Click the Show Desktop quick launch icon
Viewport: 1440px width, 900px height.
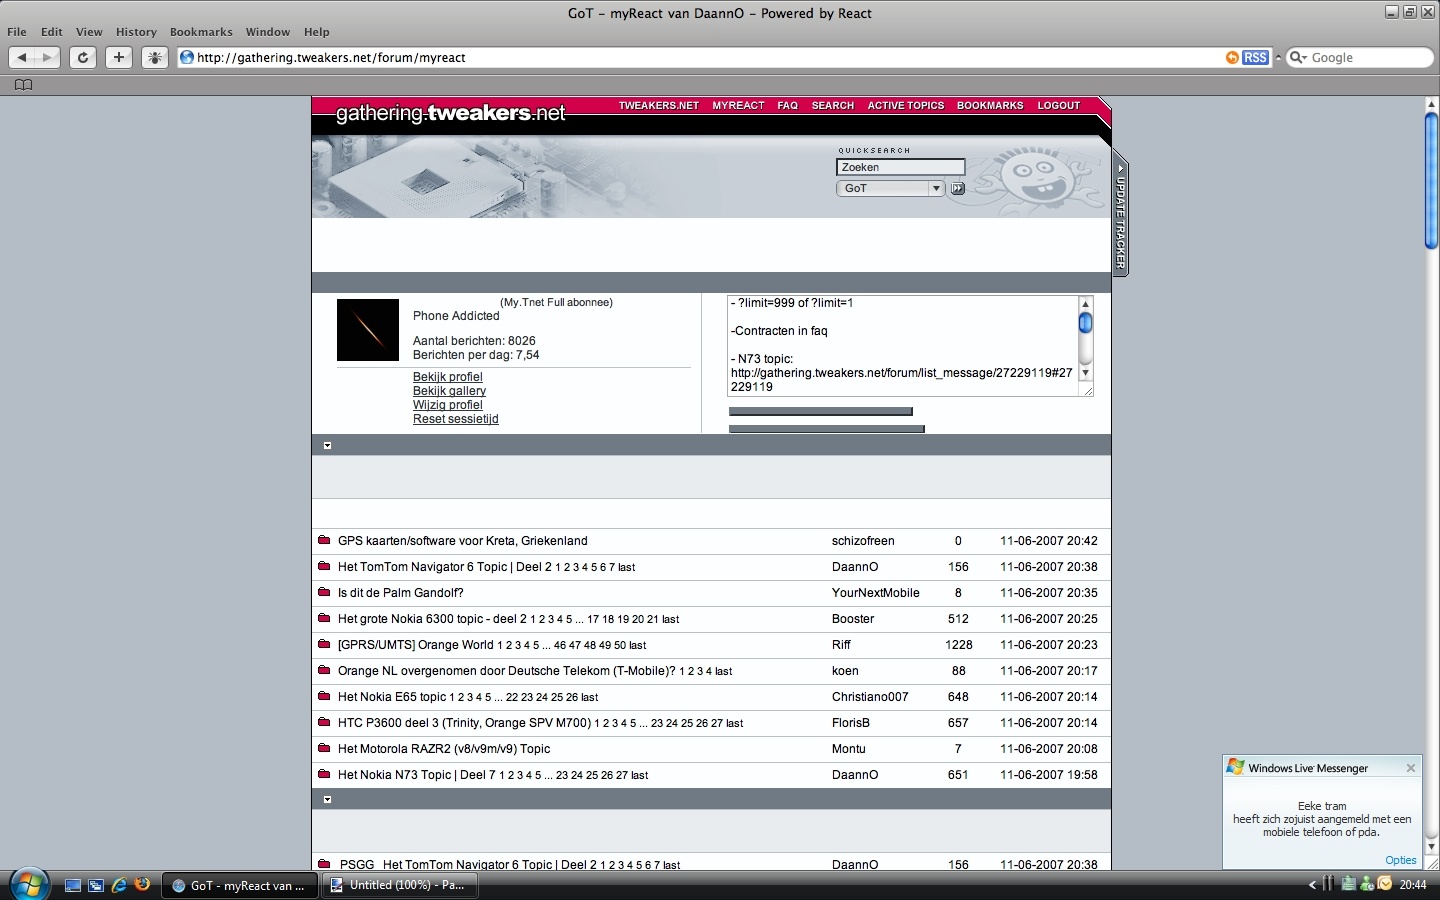73,885
